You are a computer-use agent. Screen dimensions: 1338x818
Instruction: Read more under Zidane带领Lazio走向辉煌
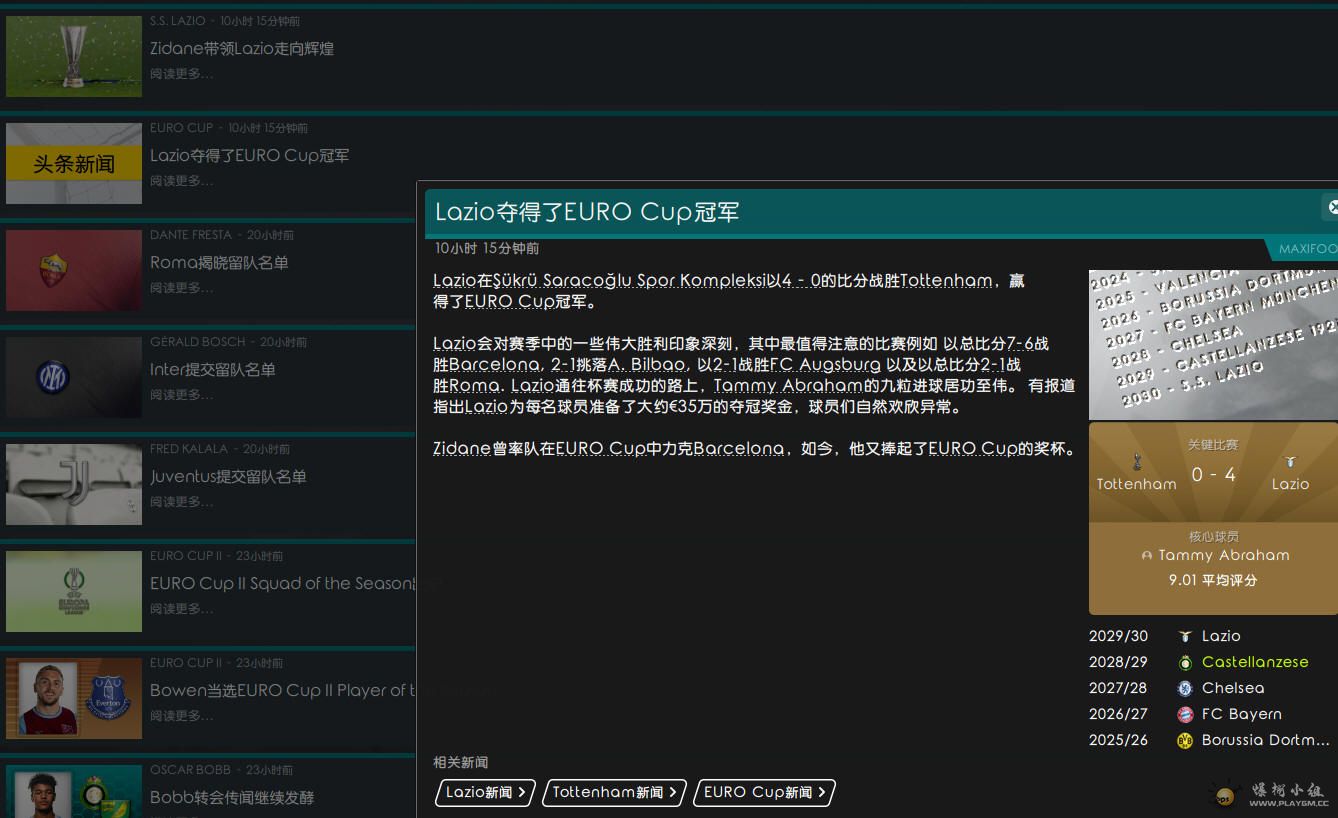[181, 74]
